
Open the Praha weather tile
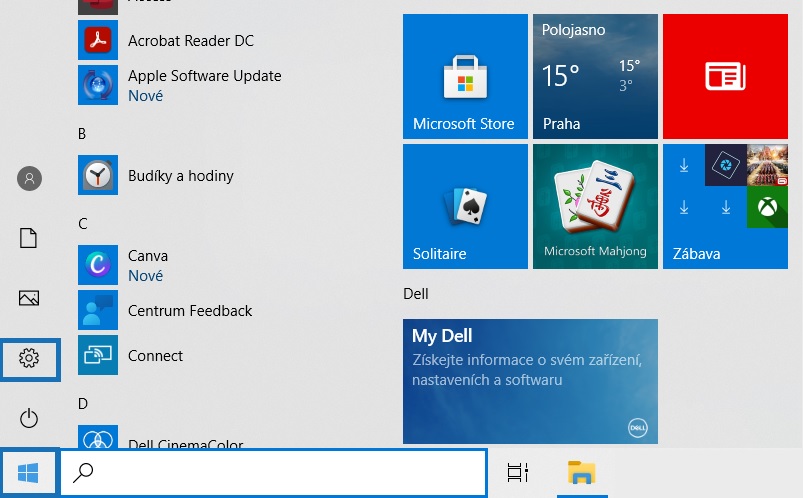[595, 76]
